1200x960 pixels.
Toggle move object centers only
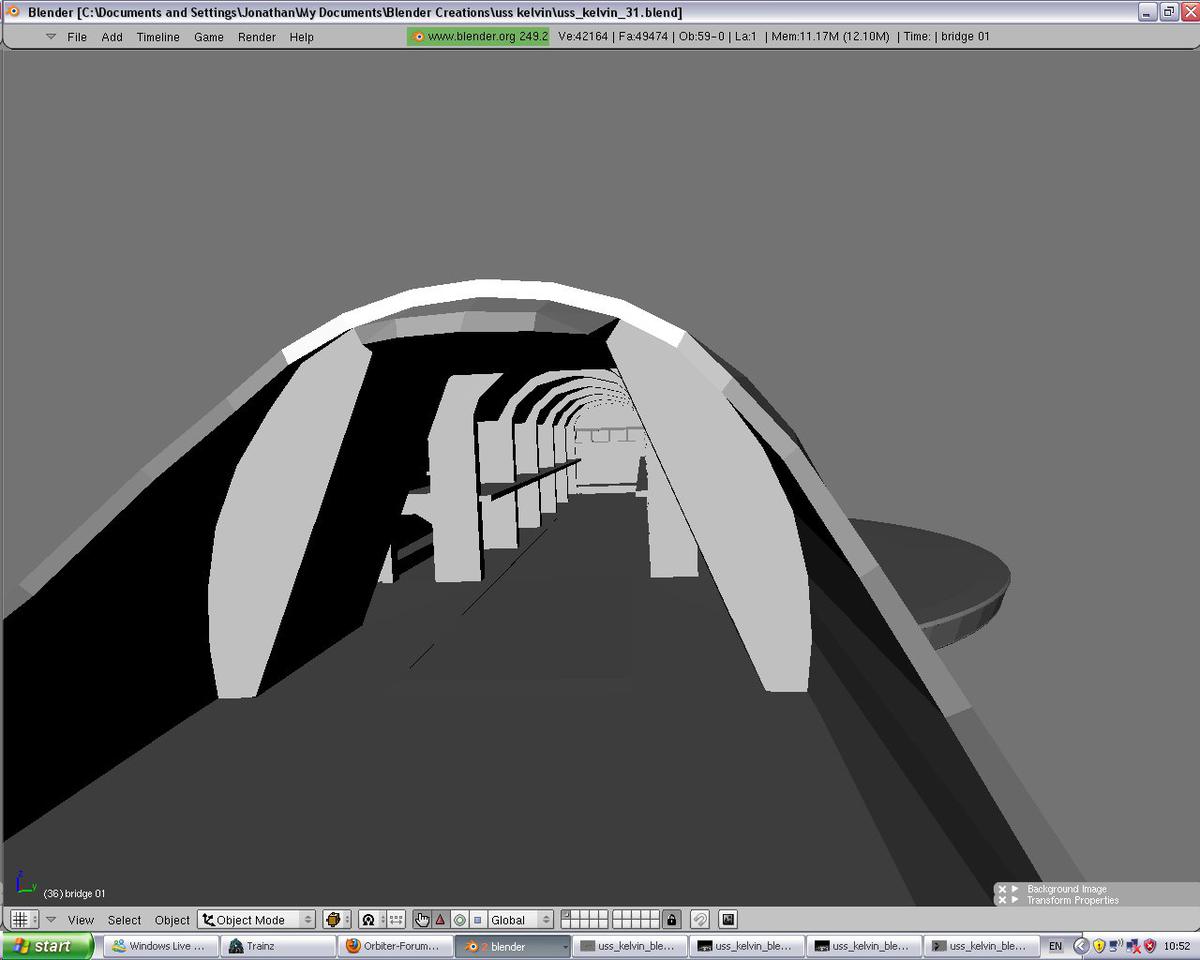[x=395, y=919]
